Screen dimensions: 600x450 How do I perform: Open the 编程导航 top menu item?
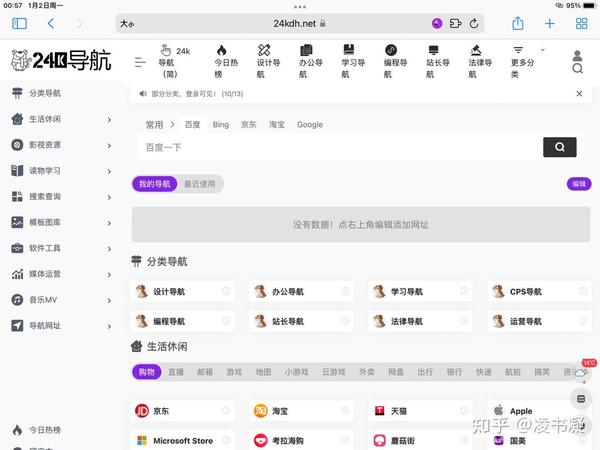[x=395, y=62]
